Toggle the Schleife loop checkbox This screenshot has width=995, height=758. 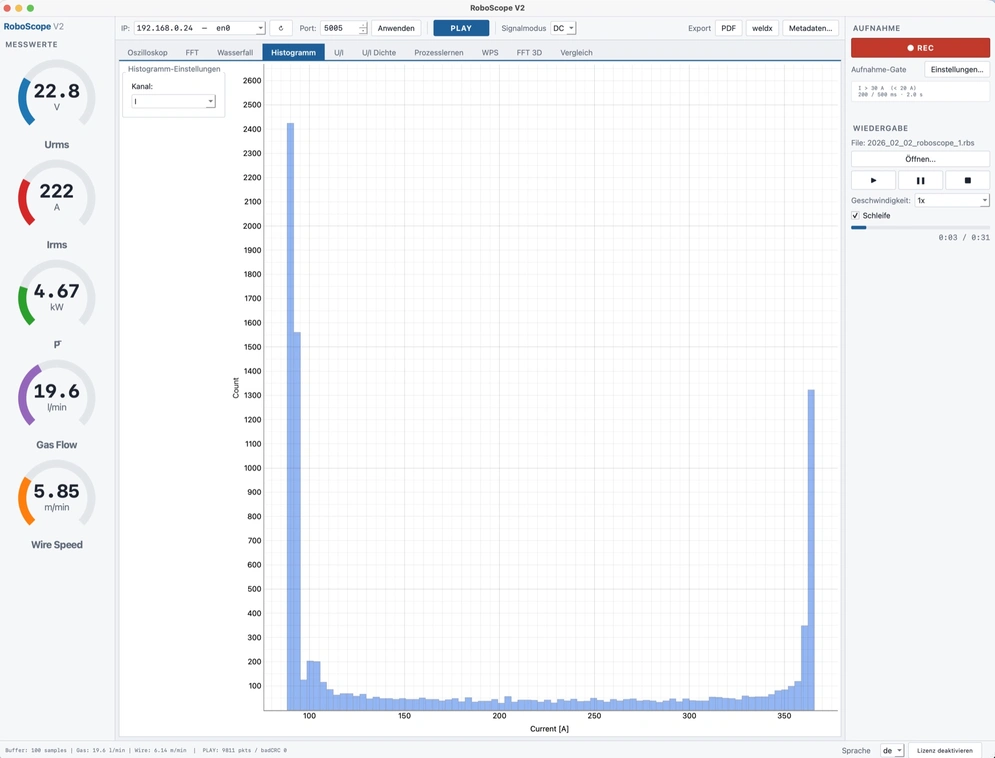(855, 216)
